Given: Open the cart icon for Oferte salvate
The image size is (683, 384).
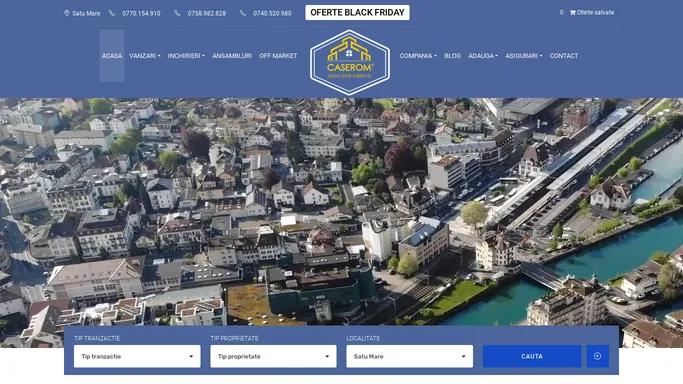Looking at the screenshot, I should coord(572,13).
